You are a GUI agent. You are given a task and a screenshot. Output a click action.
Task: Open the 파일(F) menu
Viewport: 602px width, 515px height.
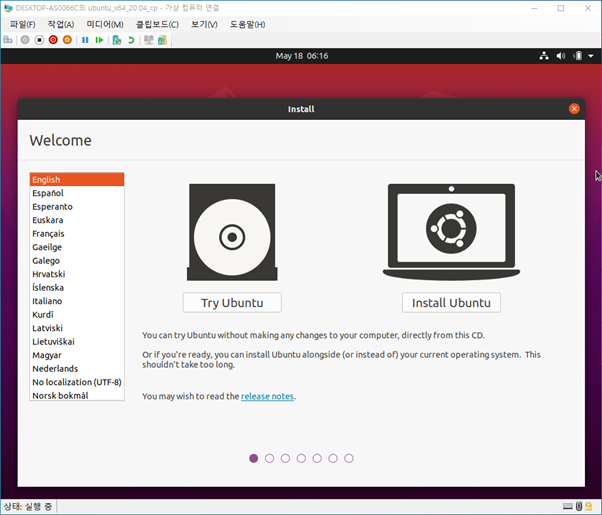click(x=23, y=25)
